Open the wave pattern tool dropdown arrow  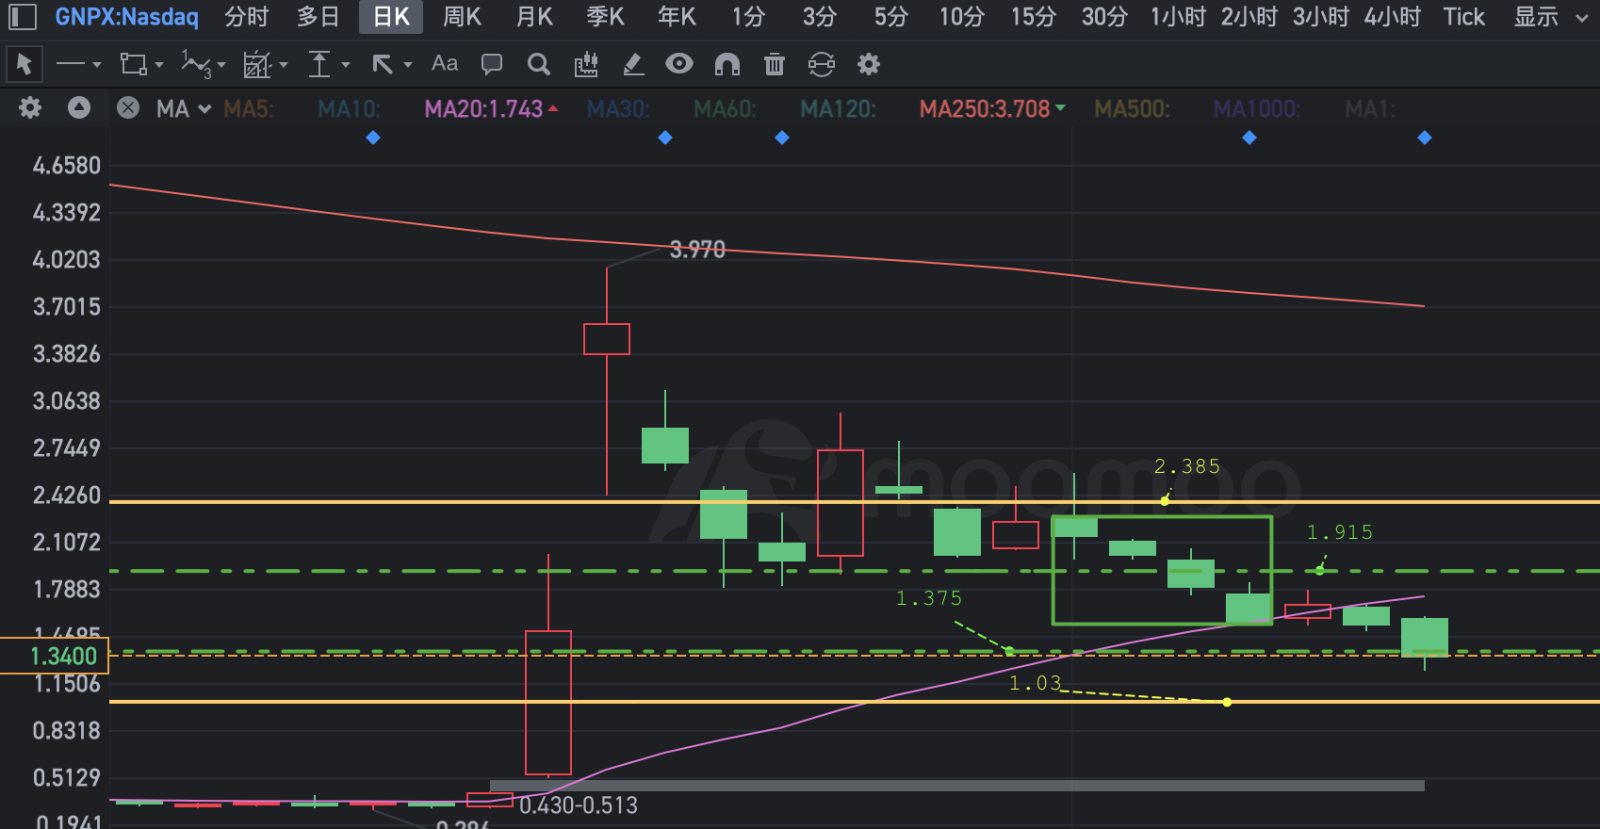(221, 65)
